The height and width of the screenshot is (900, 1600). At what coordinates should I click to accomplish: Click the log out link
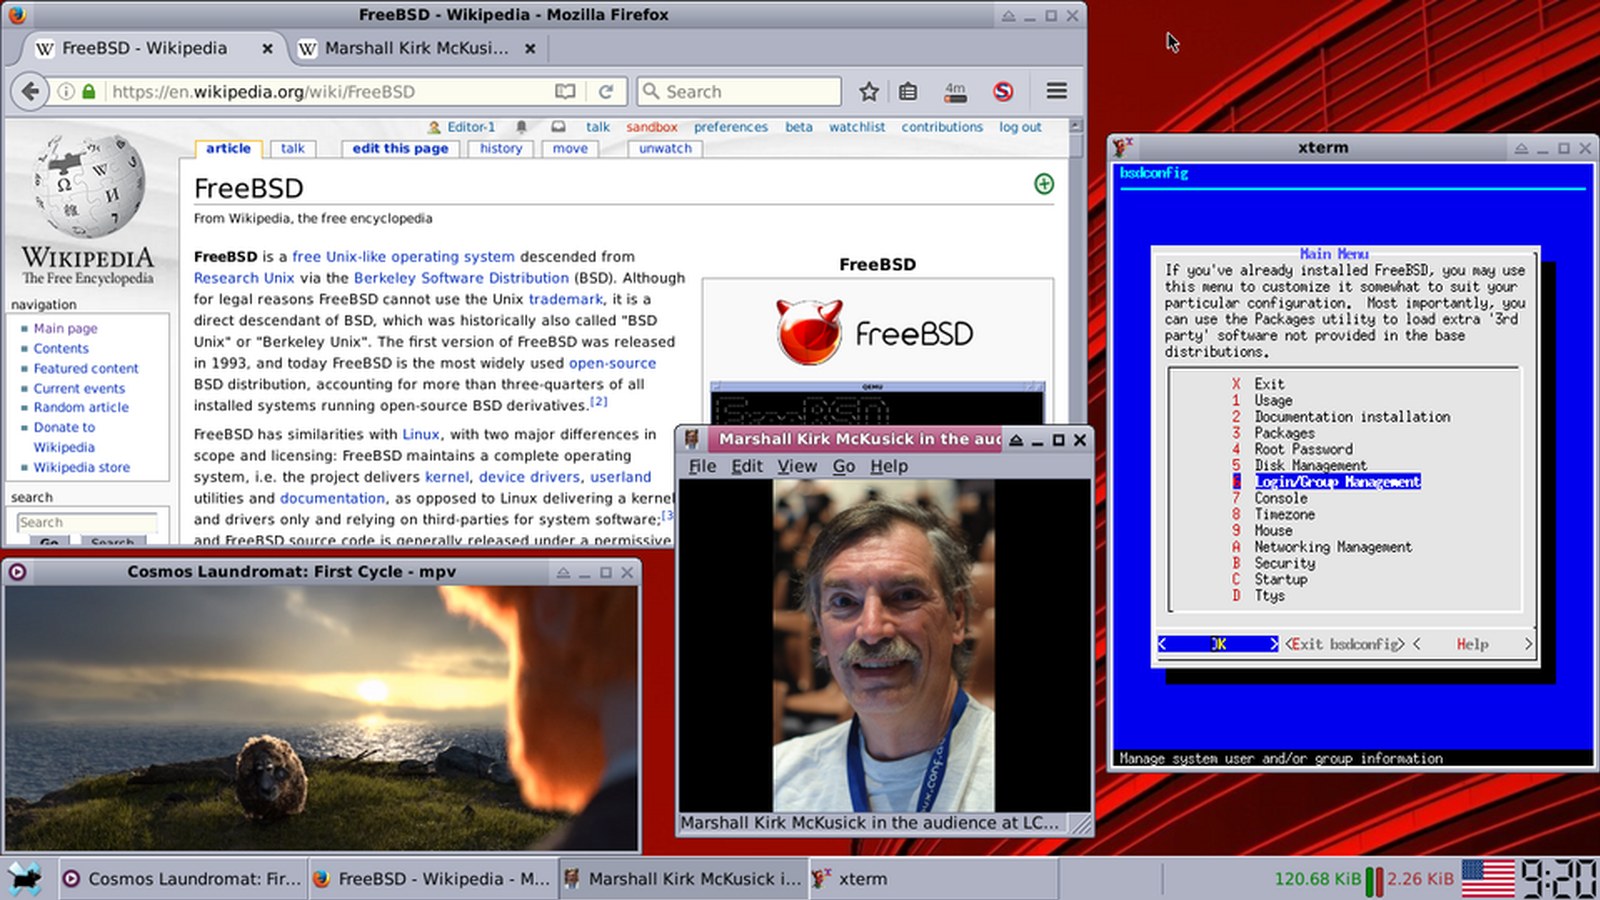tap(1020, 127)
